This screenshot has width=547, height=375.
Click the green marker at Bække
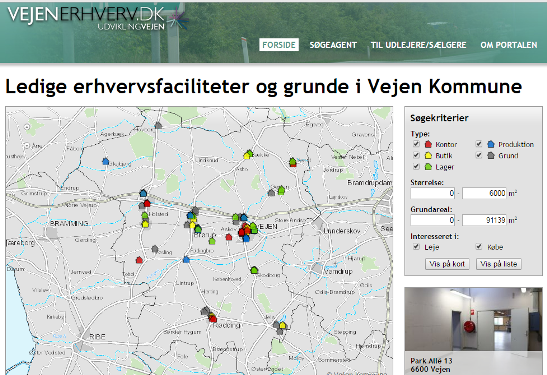coord(250,153)
